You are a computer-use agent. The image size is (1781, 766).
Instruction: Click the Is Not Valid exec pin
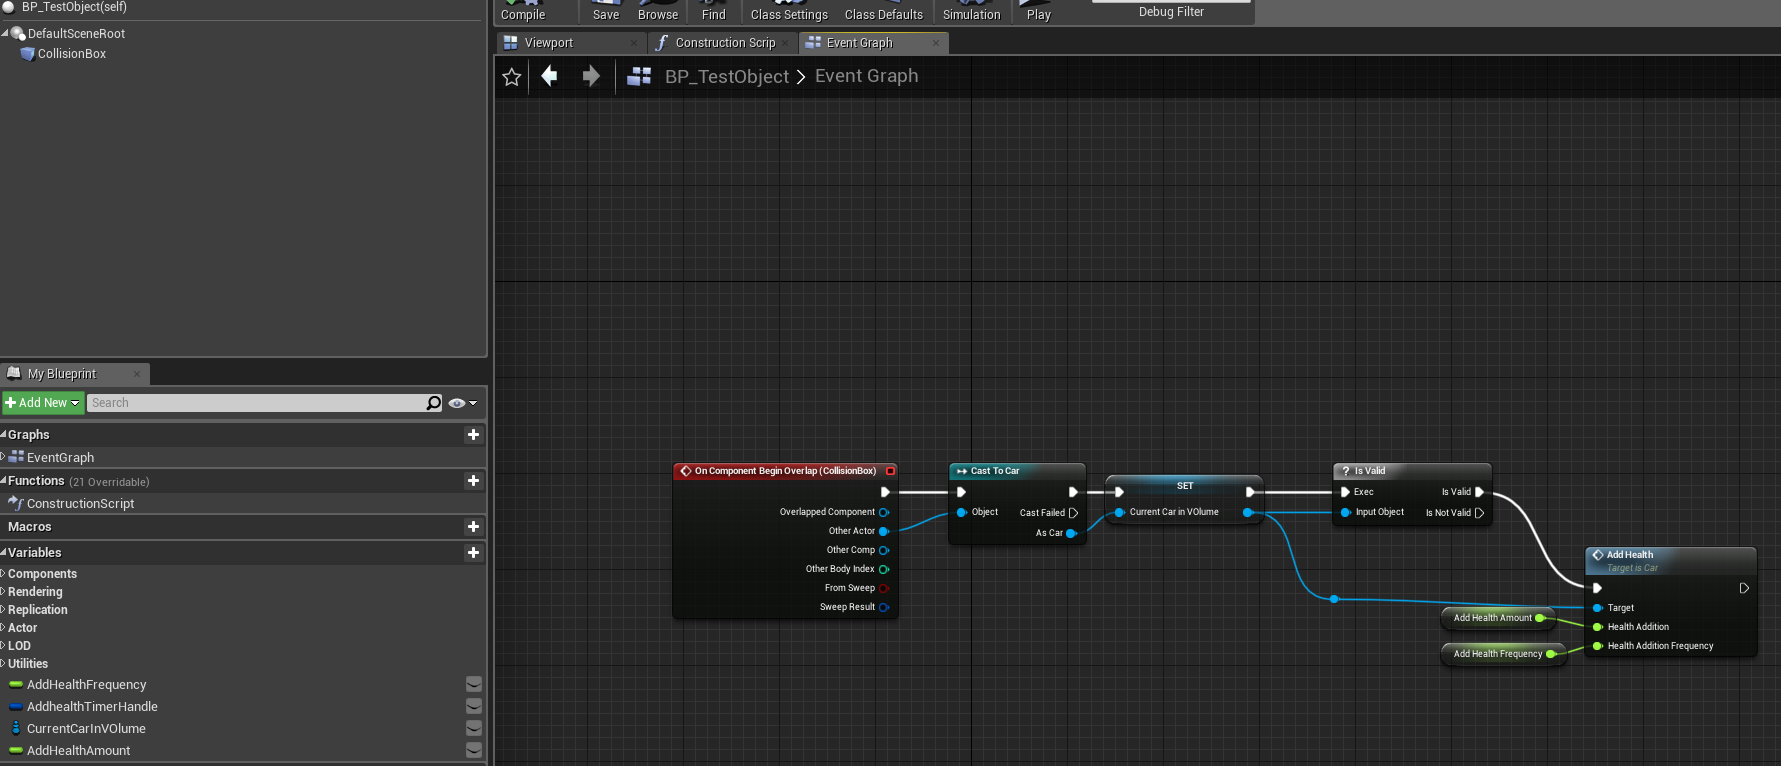click(x=1480, y=513)
